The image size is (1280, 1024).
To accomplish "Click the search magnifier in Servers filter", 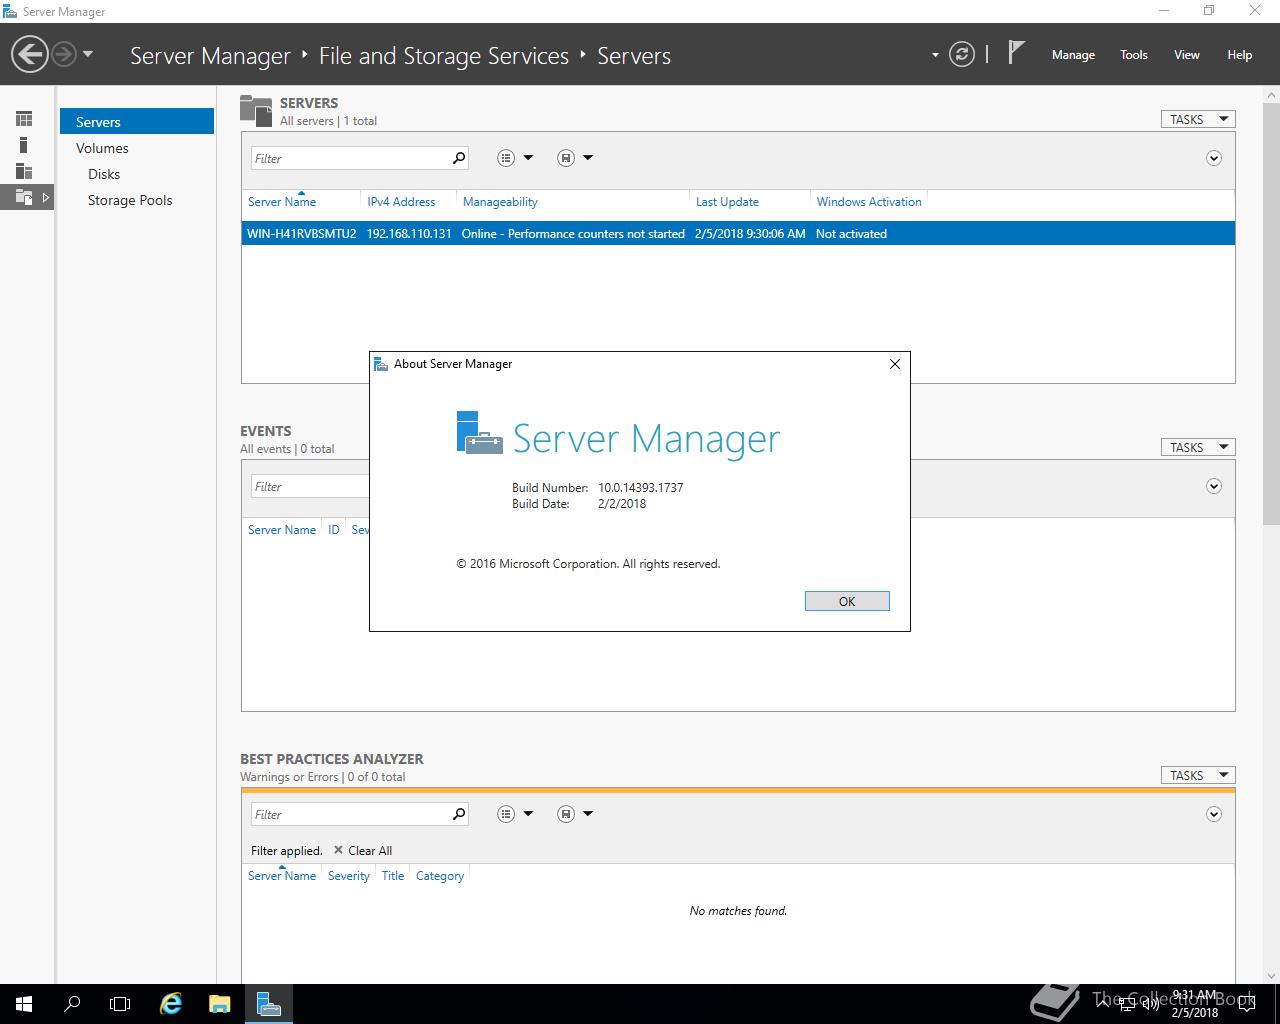I will click(459, 158).
